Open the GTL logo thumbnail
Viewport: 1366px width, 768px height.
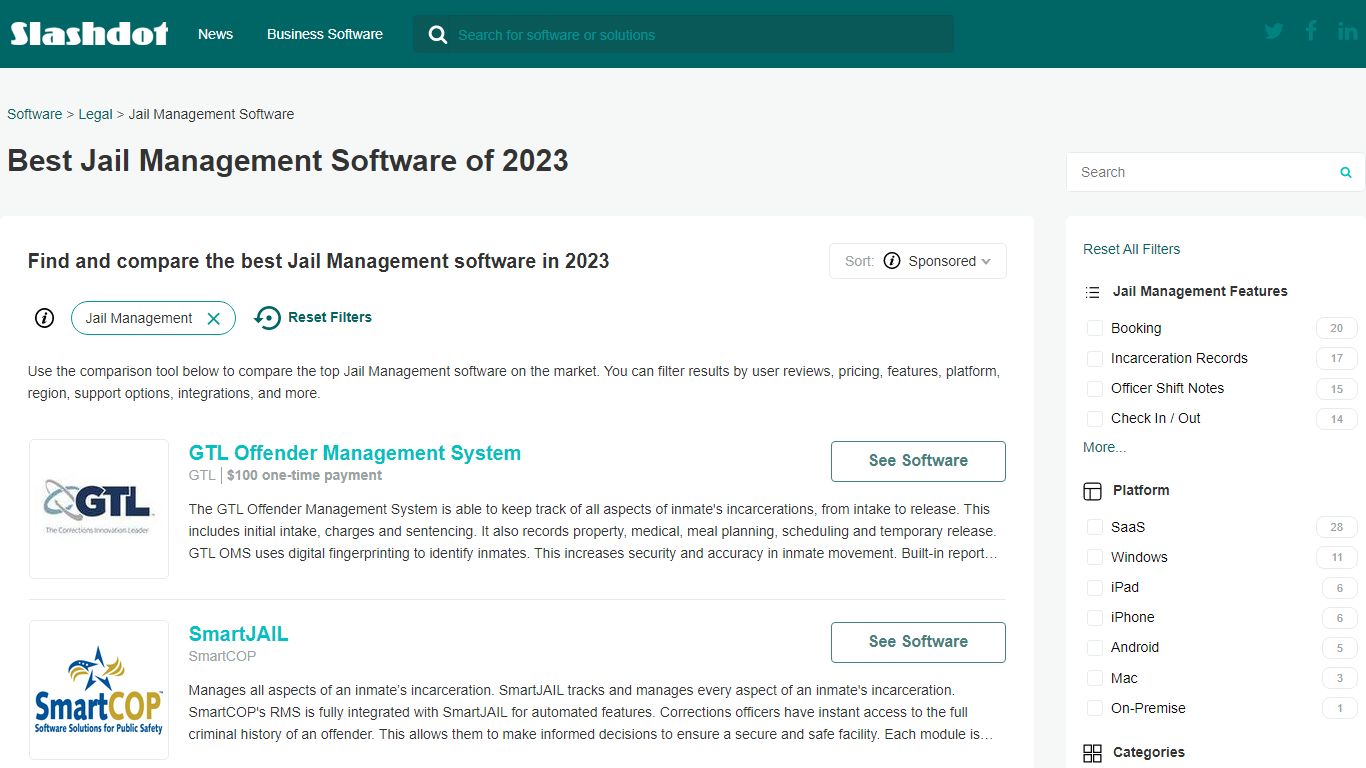99,509
